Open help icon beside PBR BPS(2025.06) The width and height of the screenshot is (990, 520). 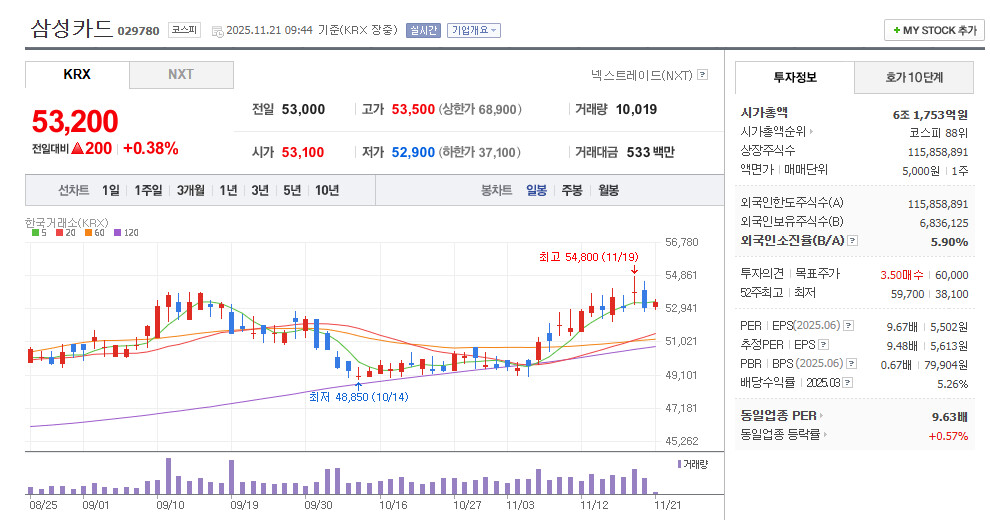[x=851, y=363]
